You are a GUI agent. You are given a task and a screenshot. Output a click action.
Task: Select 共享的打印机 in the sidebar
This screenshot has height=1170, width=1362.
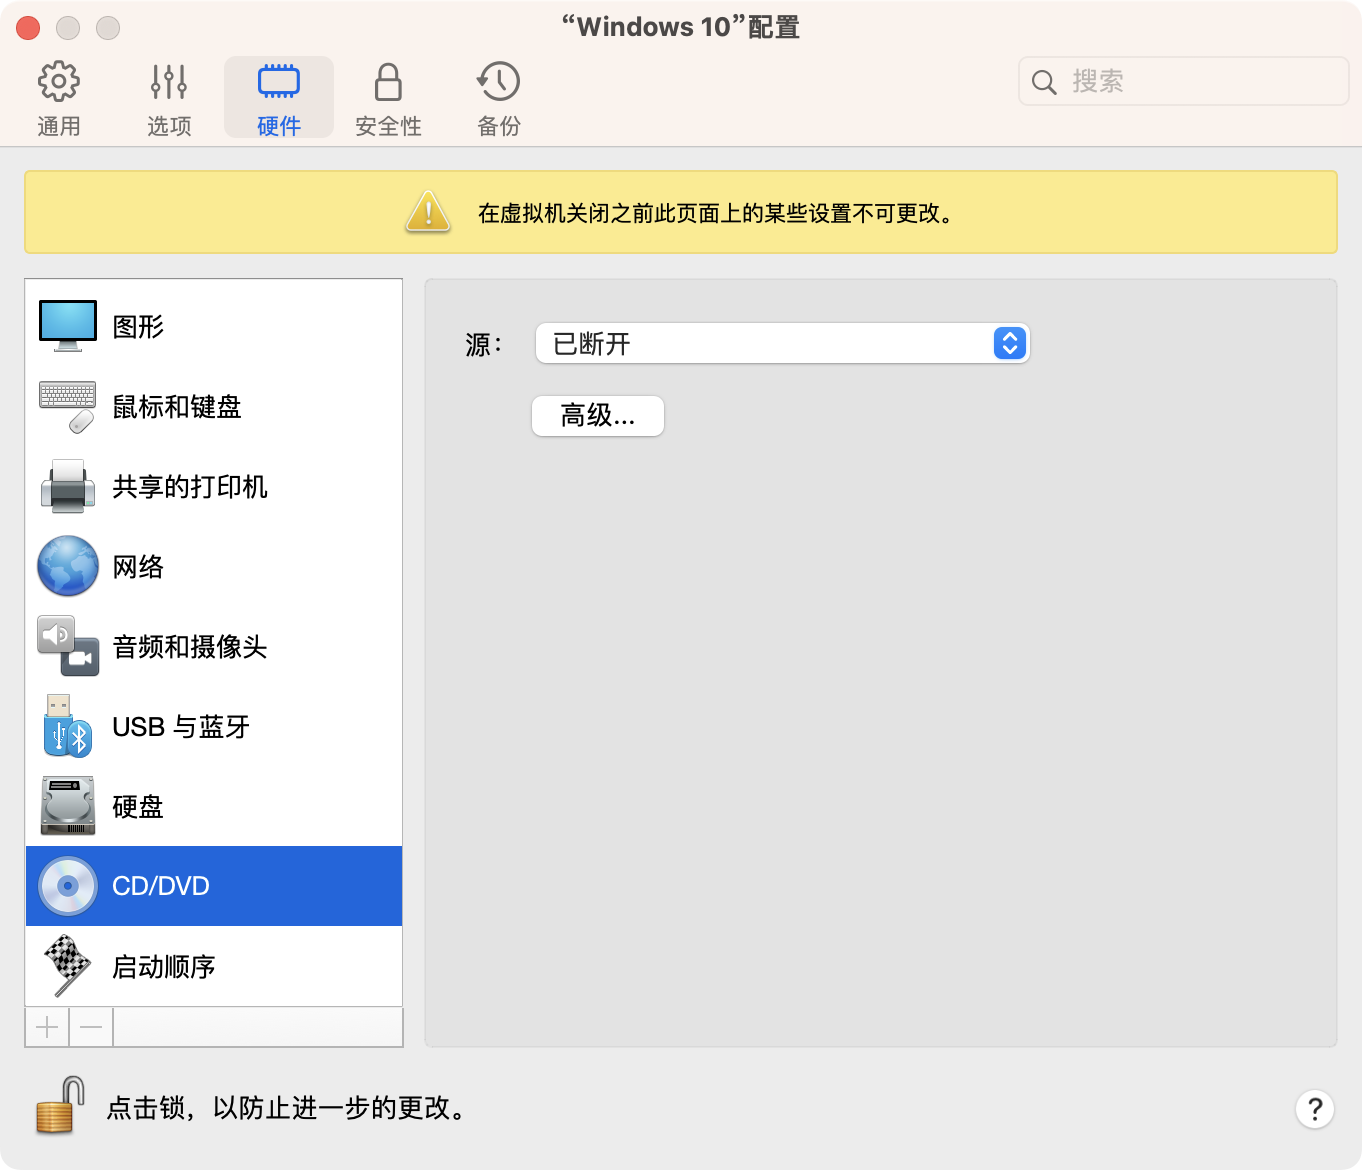coord(214,486)
